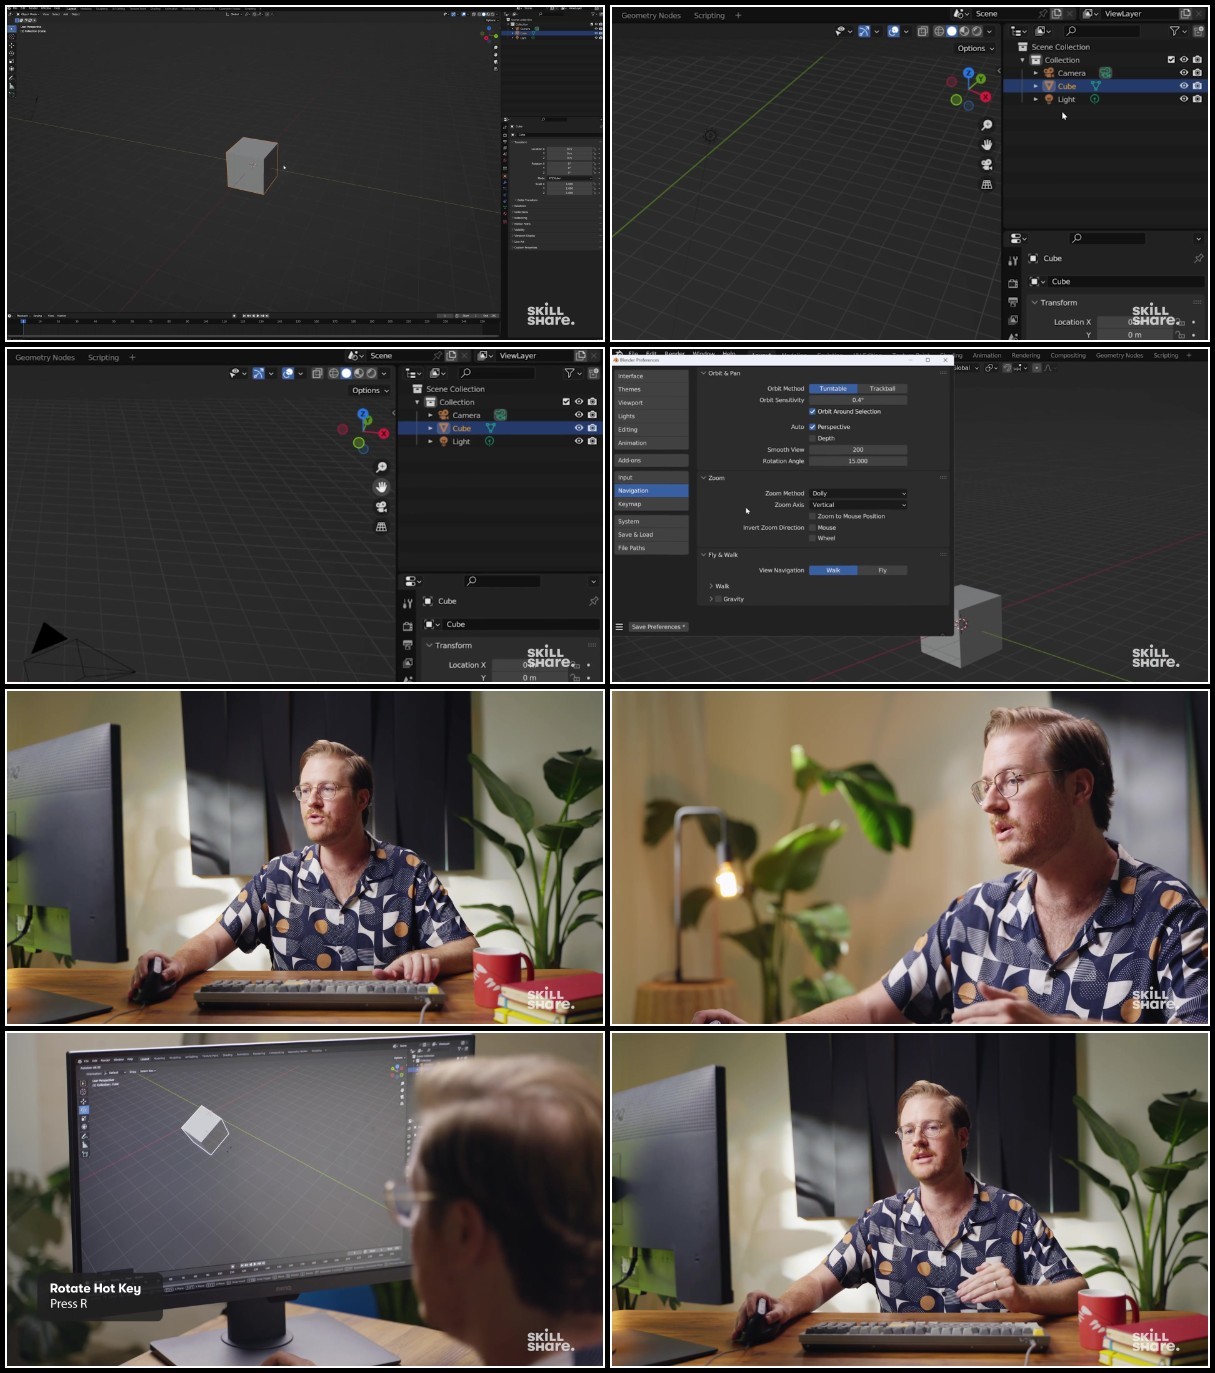Select wireframe shading icon in camera-wireframe frame header
Viewport: 1215px width, 1373px height.
(333, 373)
